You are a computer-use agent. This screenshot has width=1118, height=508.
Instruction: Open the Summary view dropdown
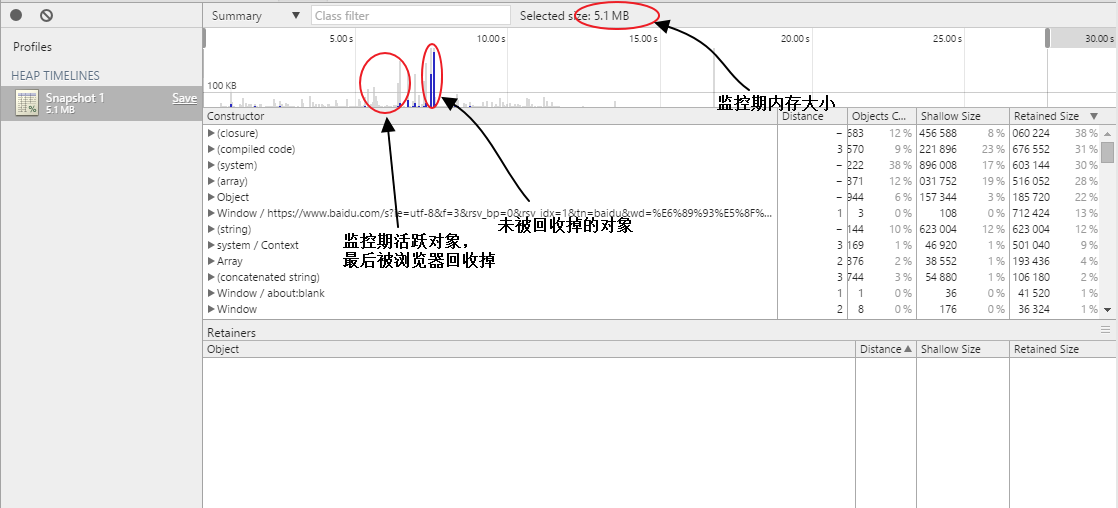pos(256,16)
